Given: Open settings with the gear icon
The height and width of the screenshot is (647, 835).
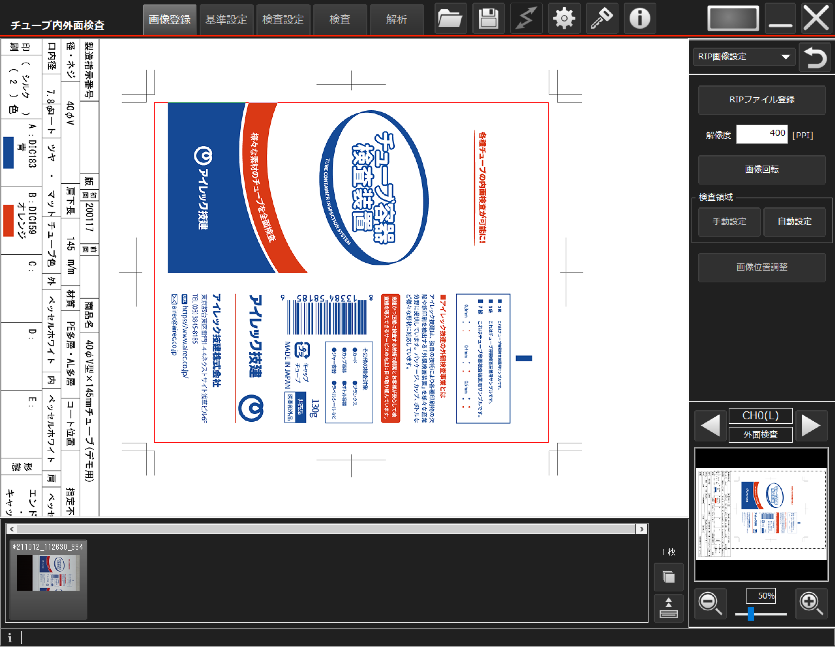Looking at the screenshot, I should click(564, 19).
